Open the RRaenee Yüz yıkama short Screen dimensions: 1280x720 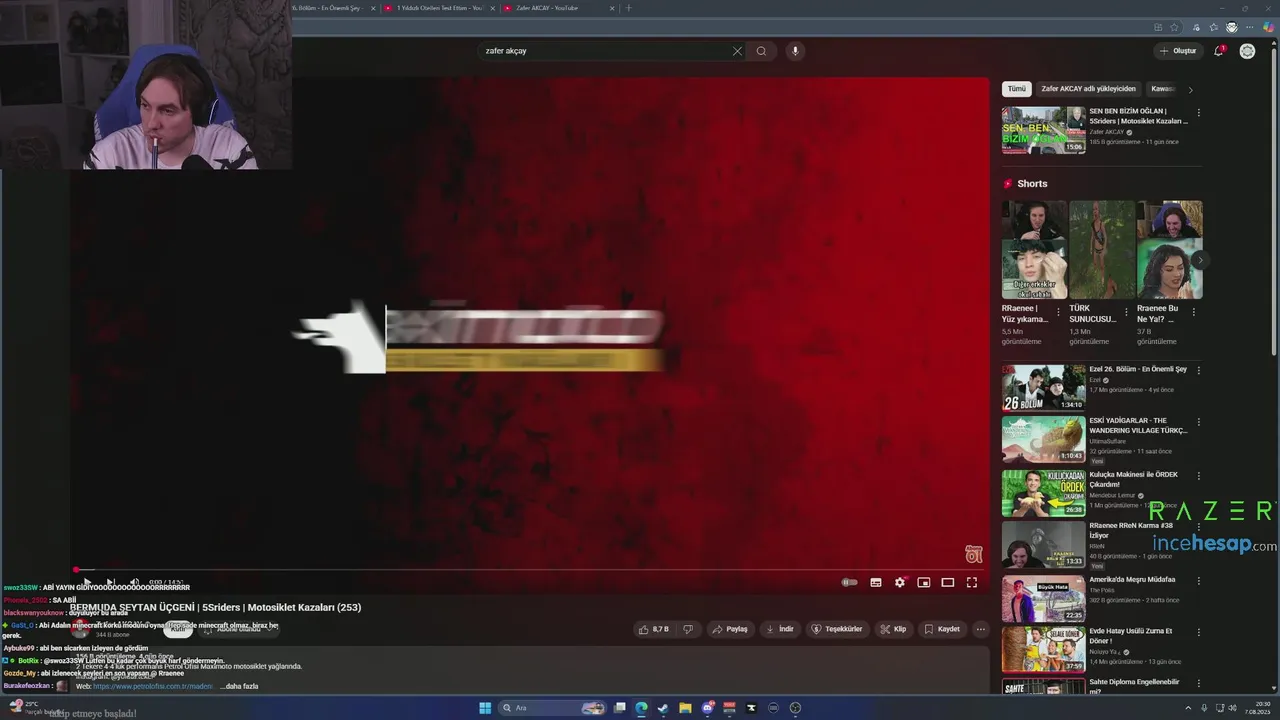point(1034,250)
